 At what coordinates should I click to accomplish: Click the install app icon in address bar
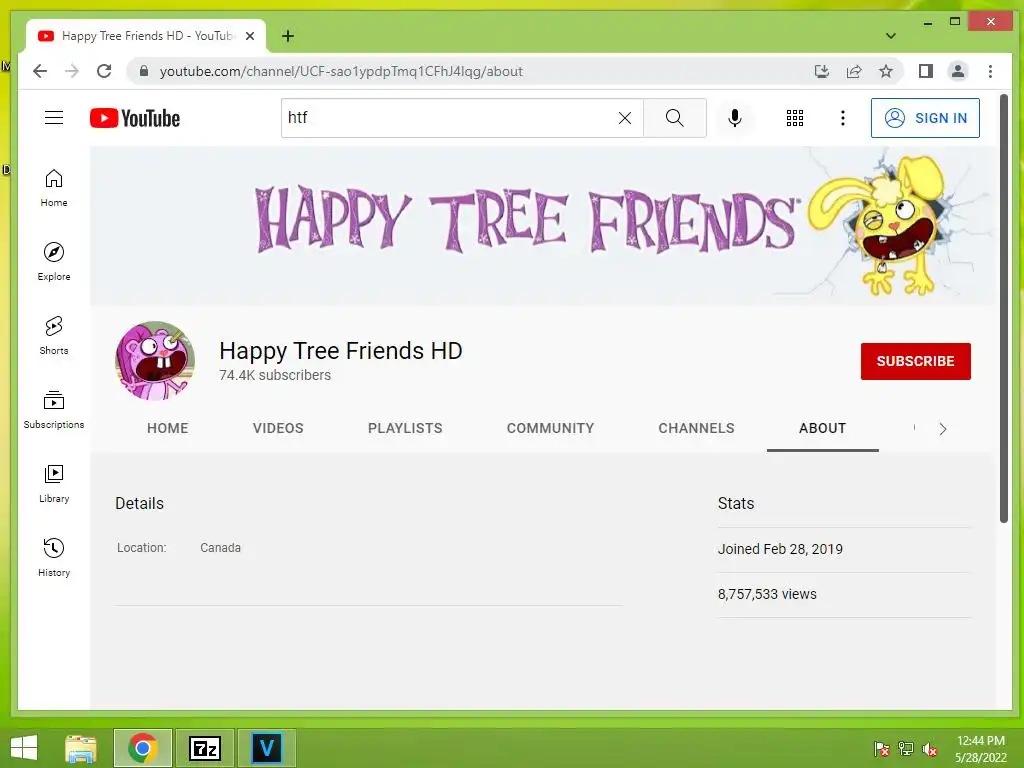click(822, 71)
